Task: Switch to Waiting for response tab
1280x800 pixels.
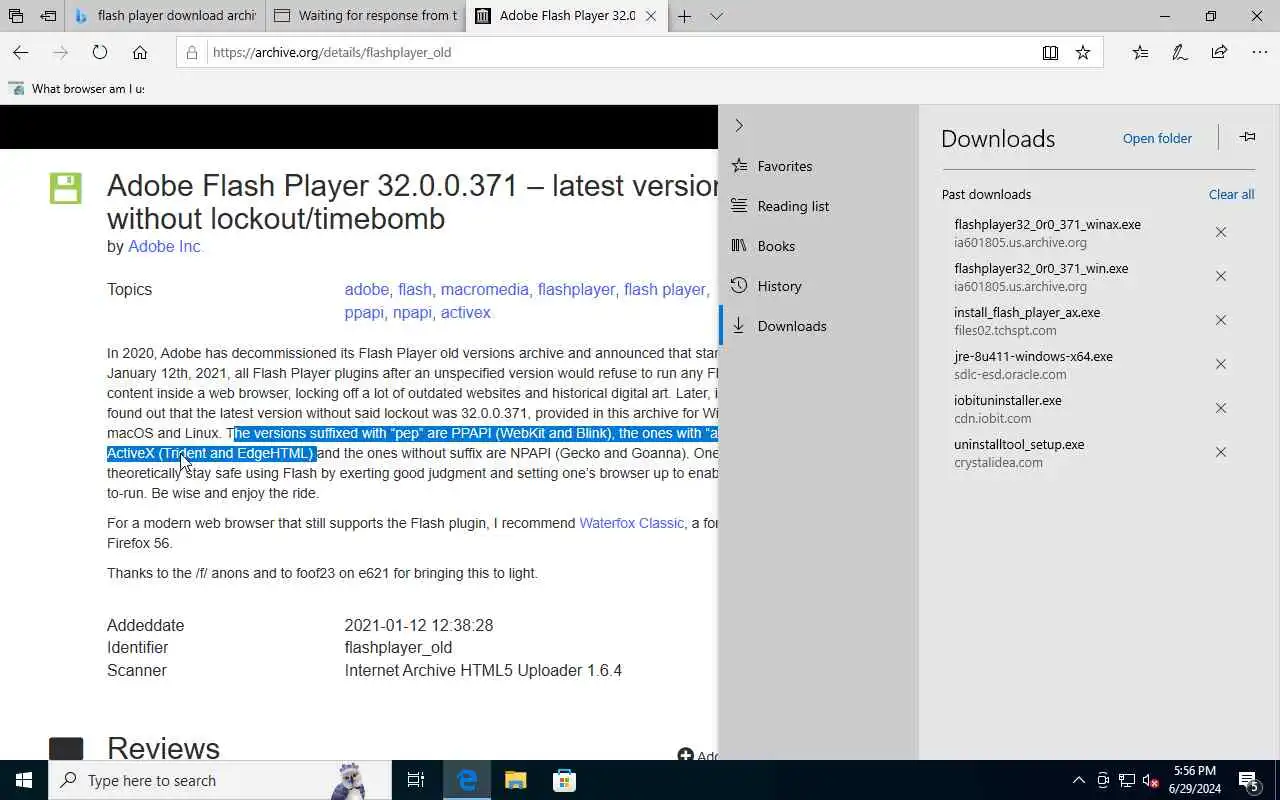Action: (x=366, y=16)
